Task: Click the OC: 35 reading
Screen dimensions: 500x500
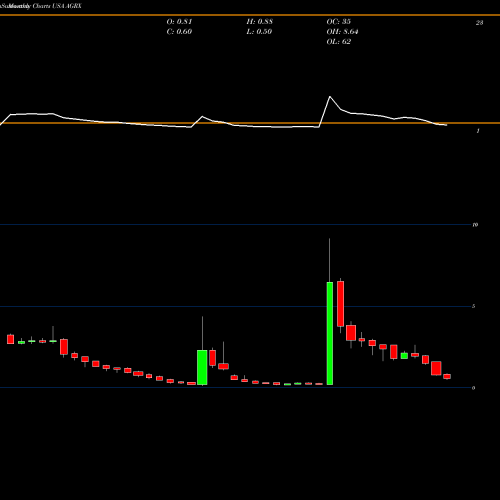Action: (339, 22)
